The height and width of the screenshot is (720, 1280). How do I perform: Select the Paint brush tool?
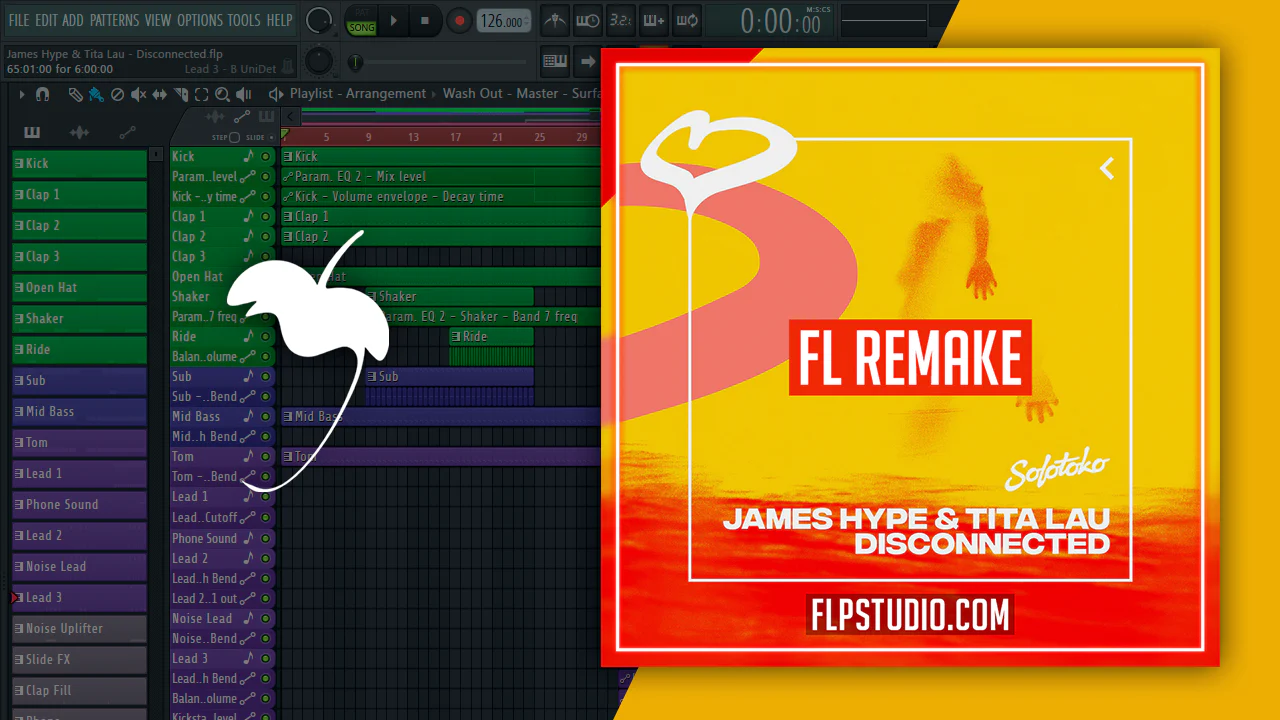(x=96, y=94)
